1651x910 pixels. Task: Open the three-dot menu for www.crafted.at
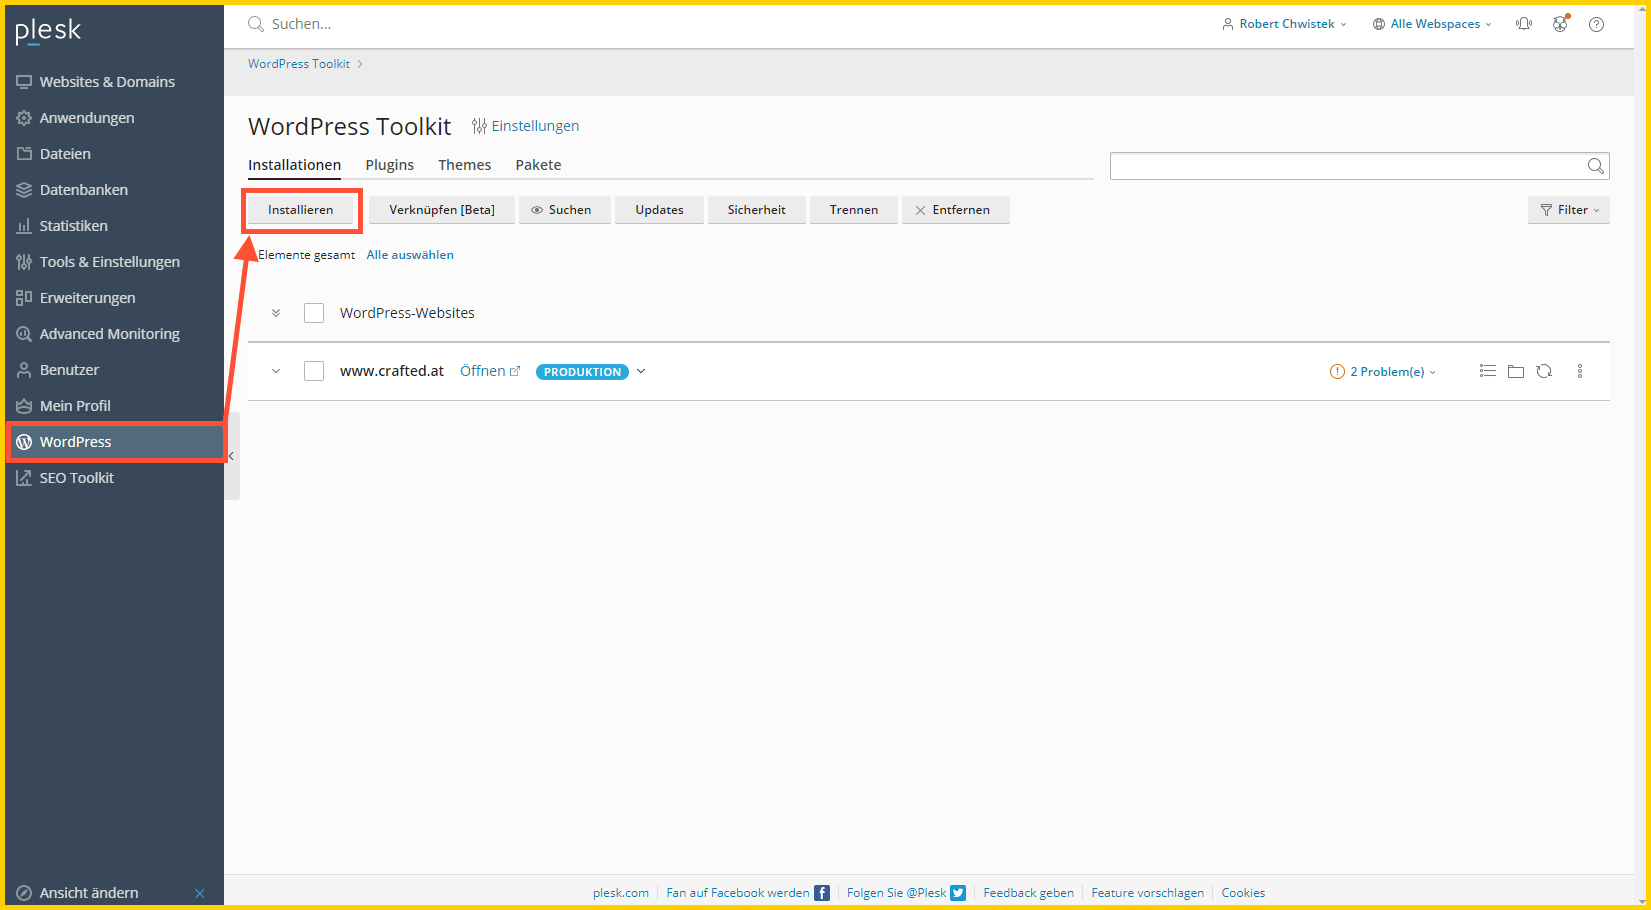coord(1580,371)
